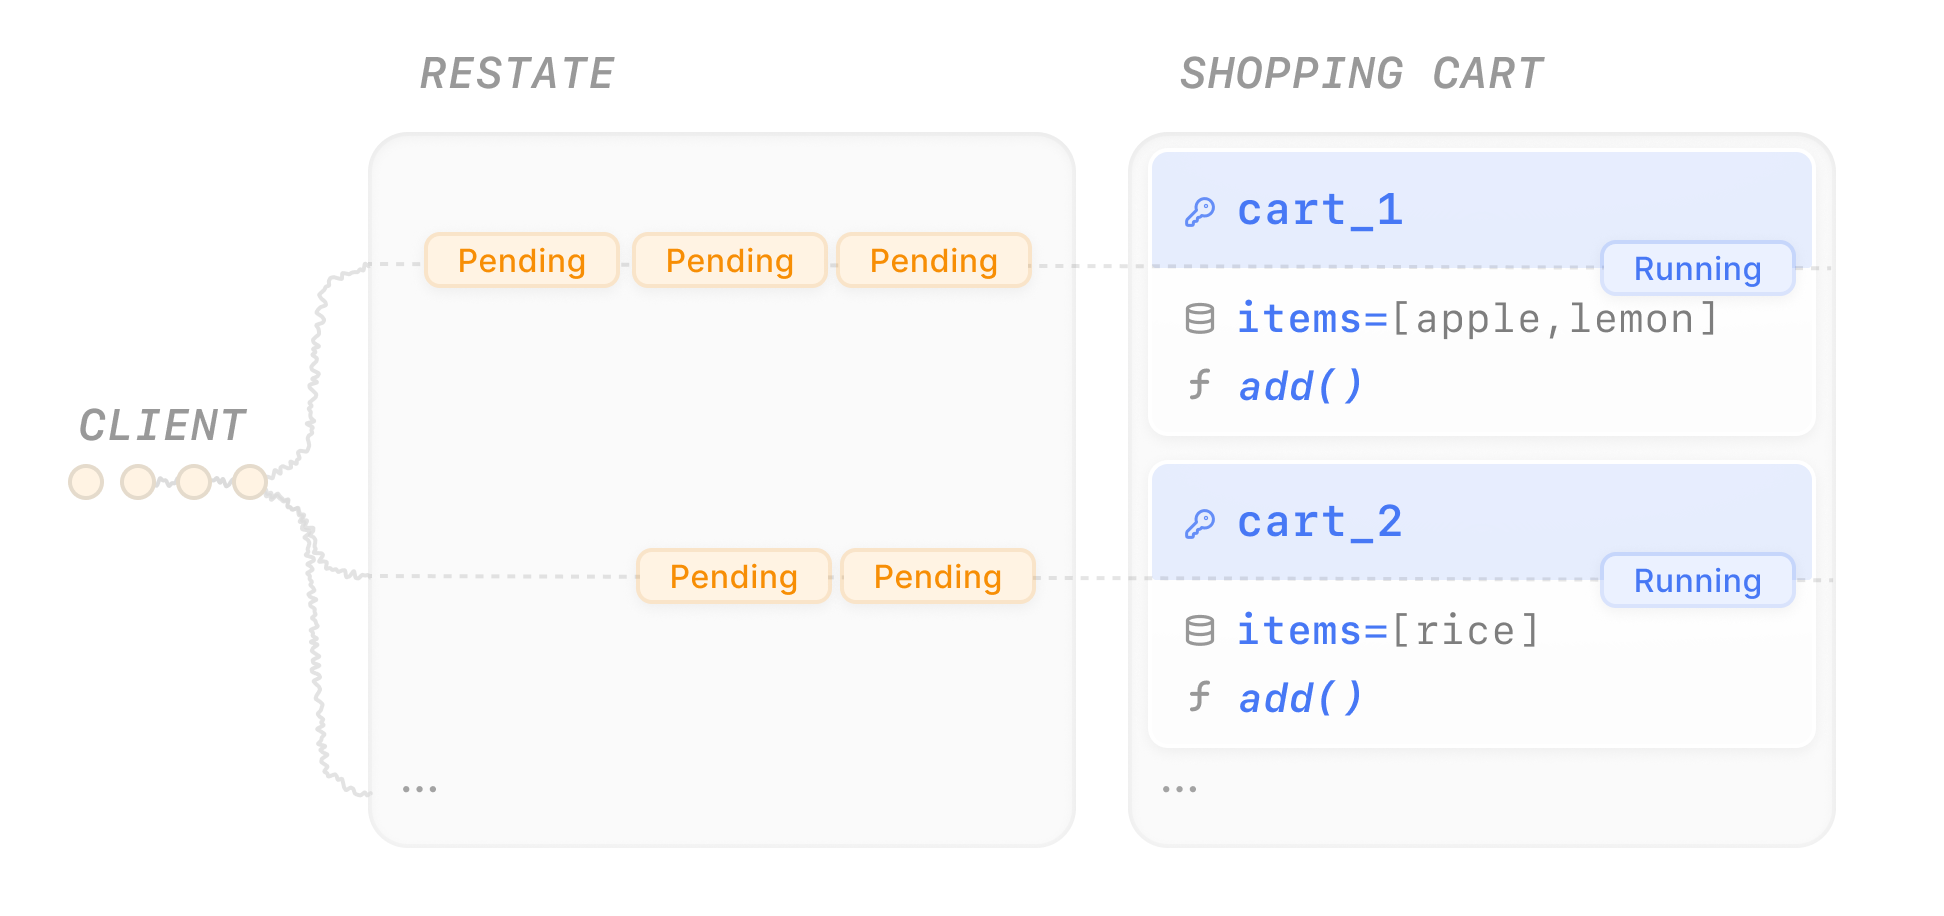Select the third Pending badge in cart_1 queue

click(x=934, y=261)
